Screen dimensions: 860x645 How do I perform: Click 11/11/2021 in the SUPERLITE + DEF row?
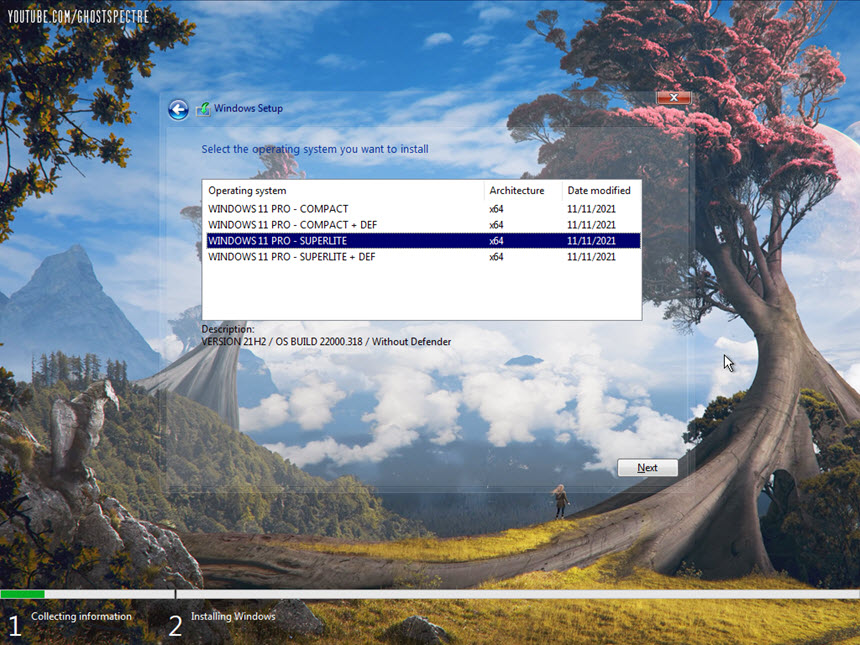[x=591, y=257]
